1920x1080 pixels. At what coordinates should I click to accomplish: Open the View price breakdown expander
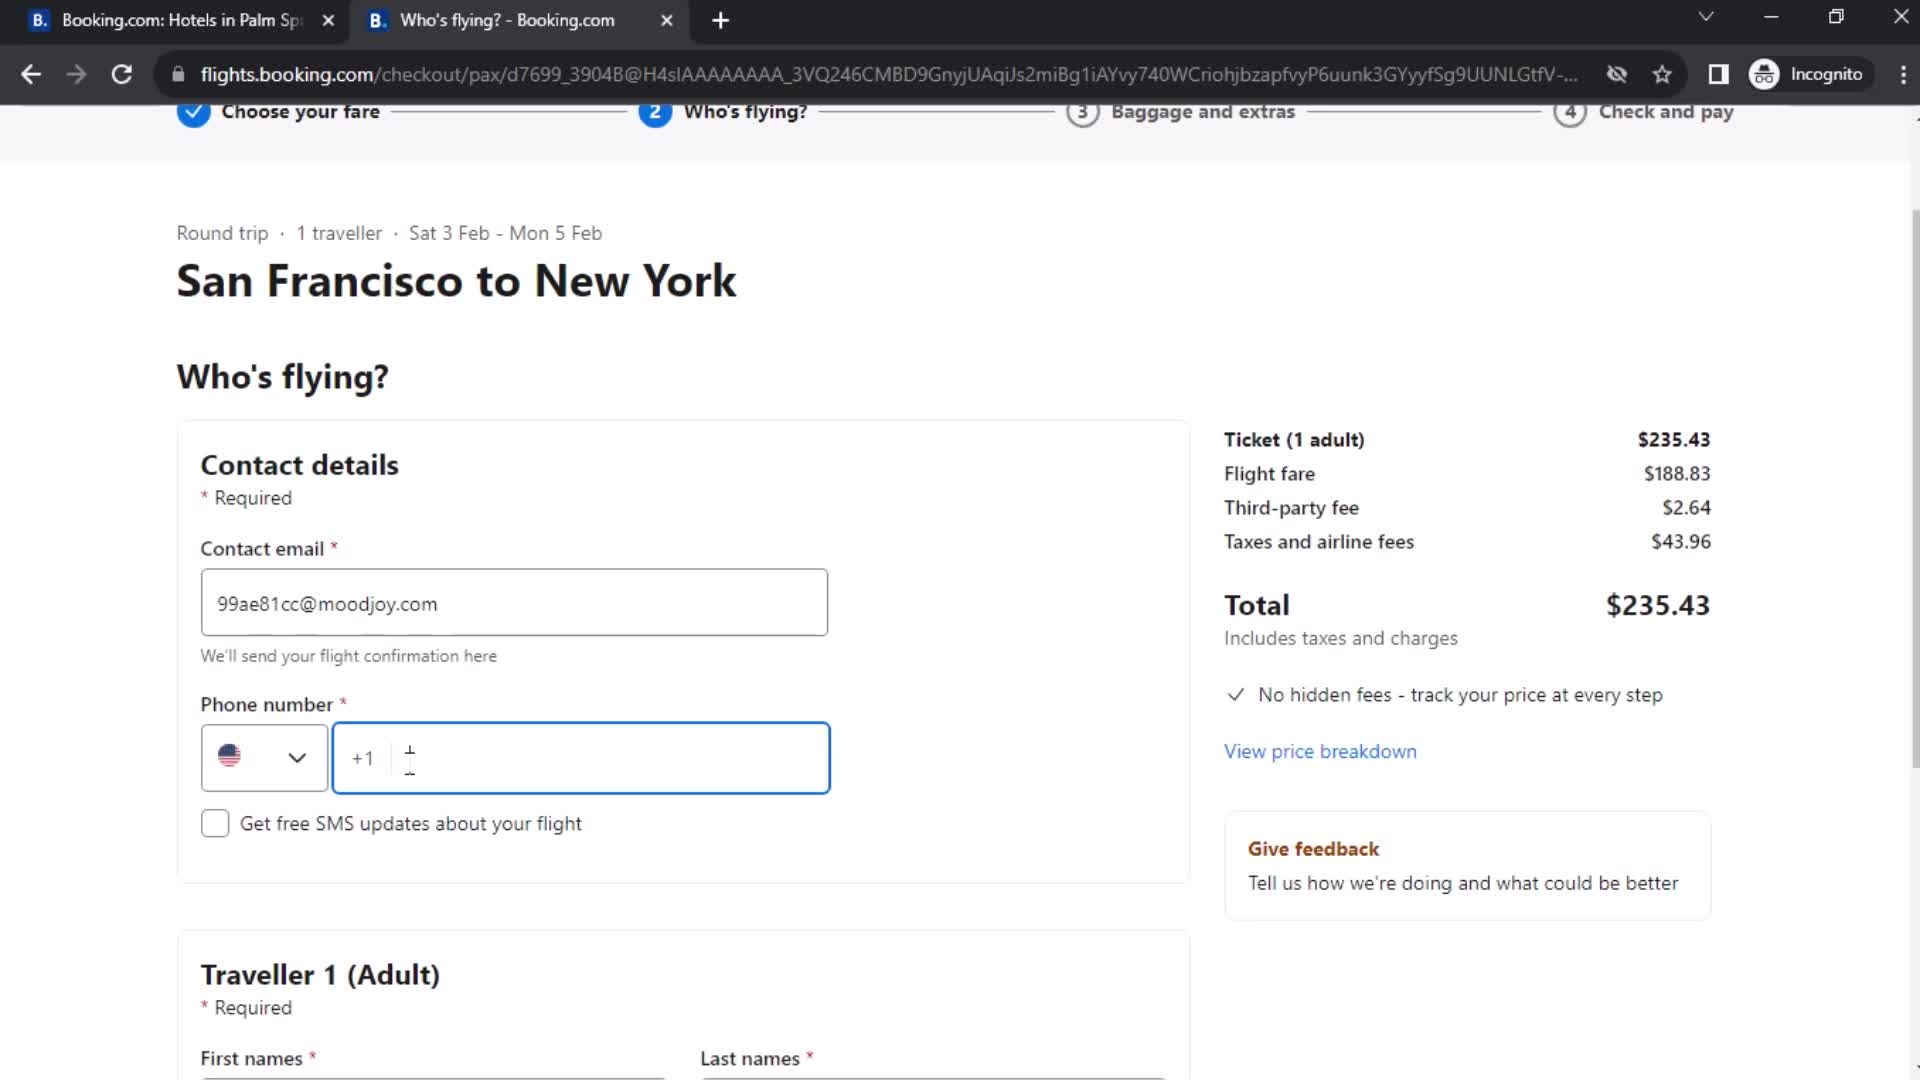[1319, 750]
